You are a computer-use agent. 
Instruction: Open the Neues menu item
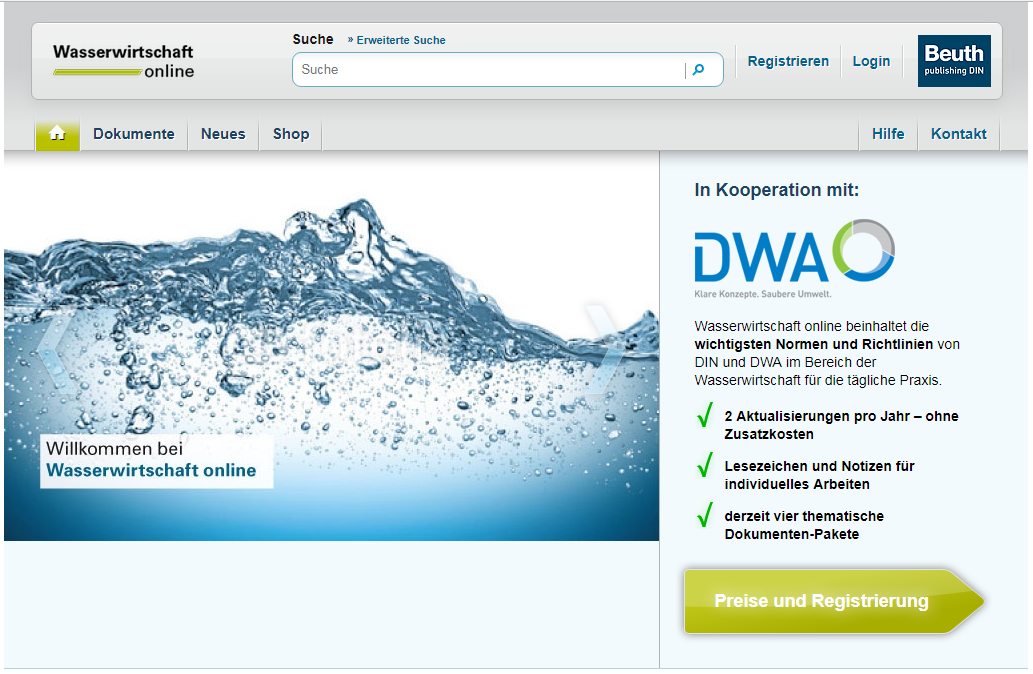(x=223, y=134)
